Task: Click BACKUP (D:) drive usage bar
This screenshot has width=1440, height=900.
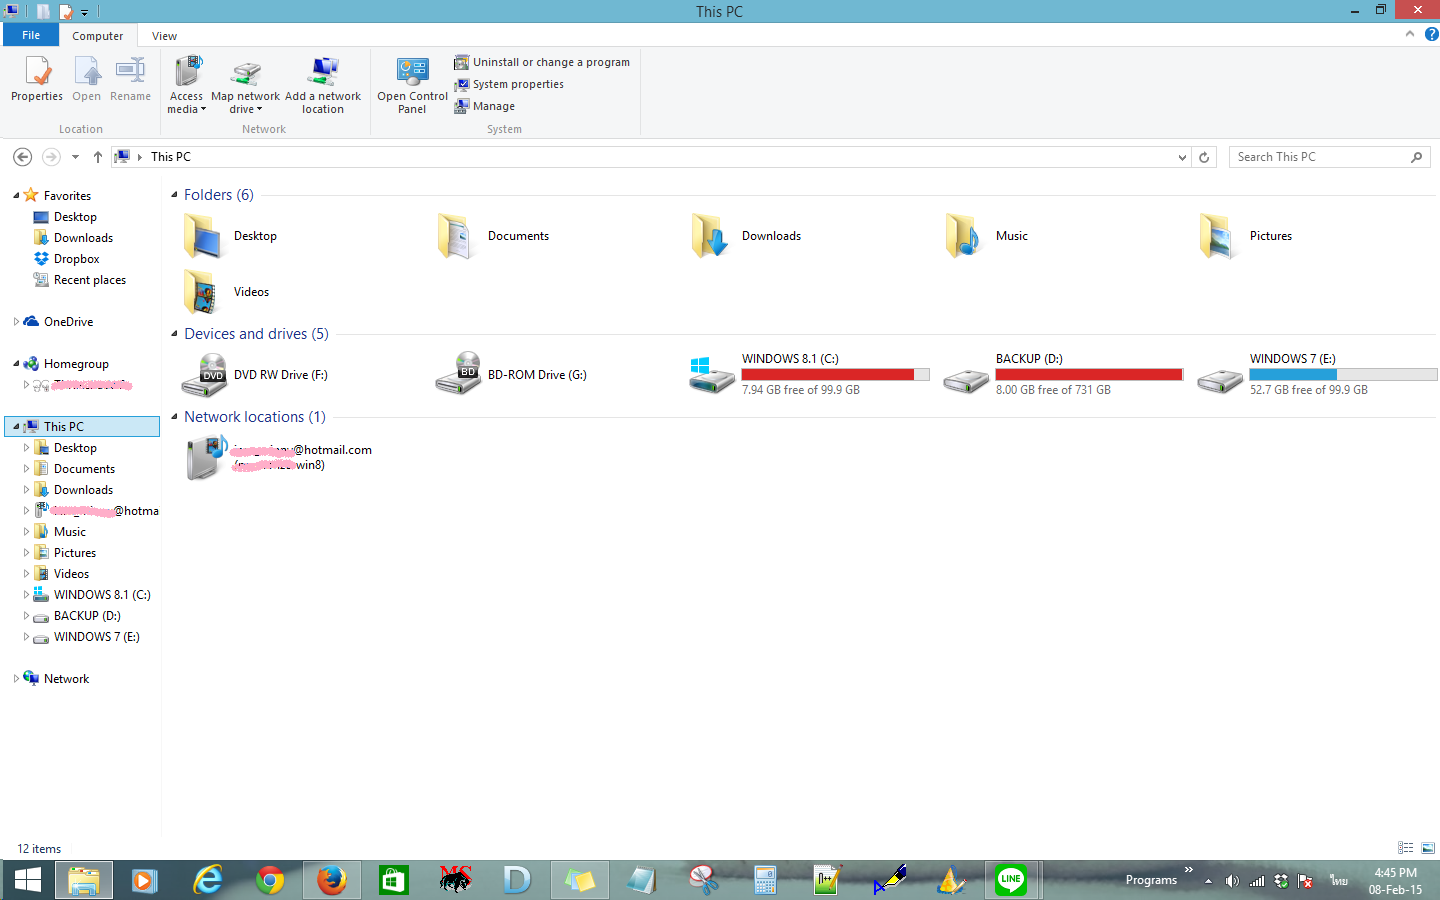Action: (1089, 375)
